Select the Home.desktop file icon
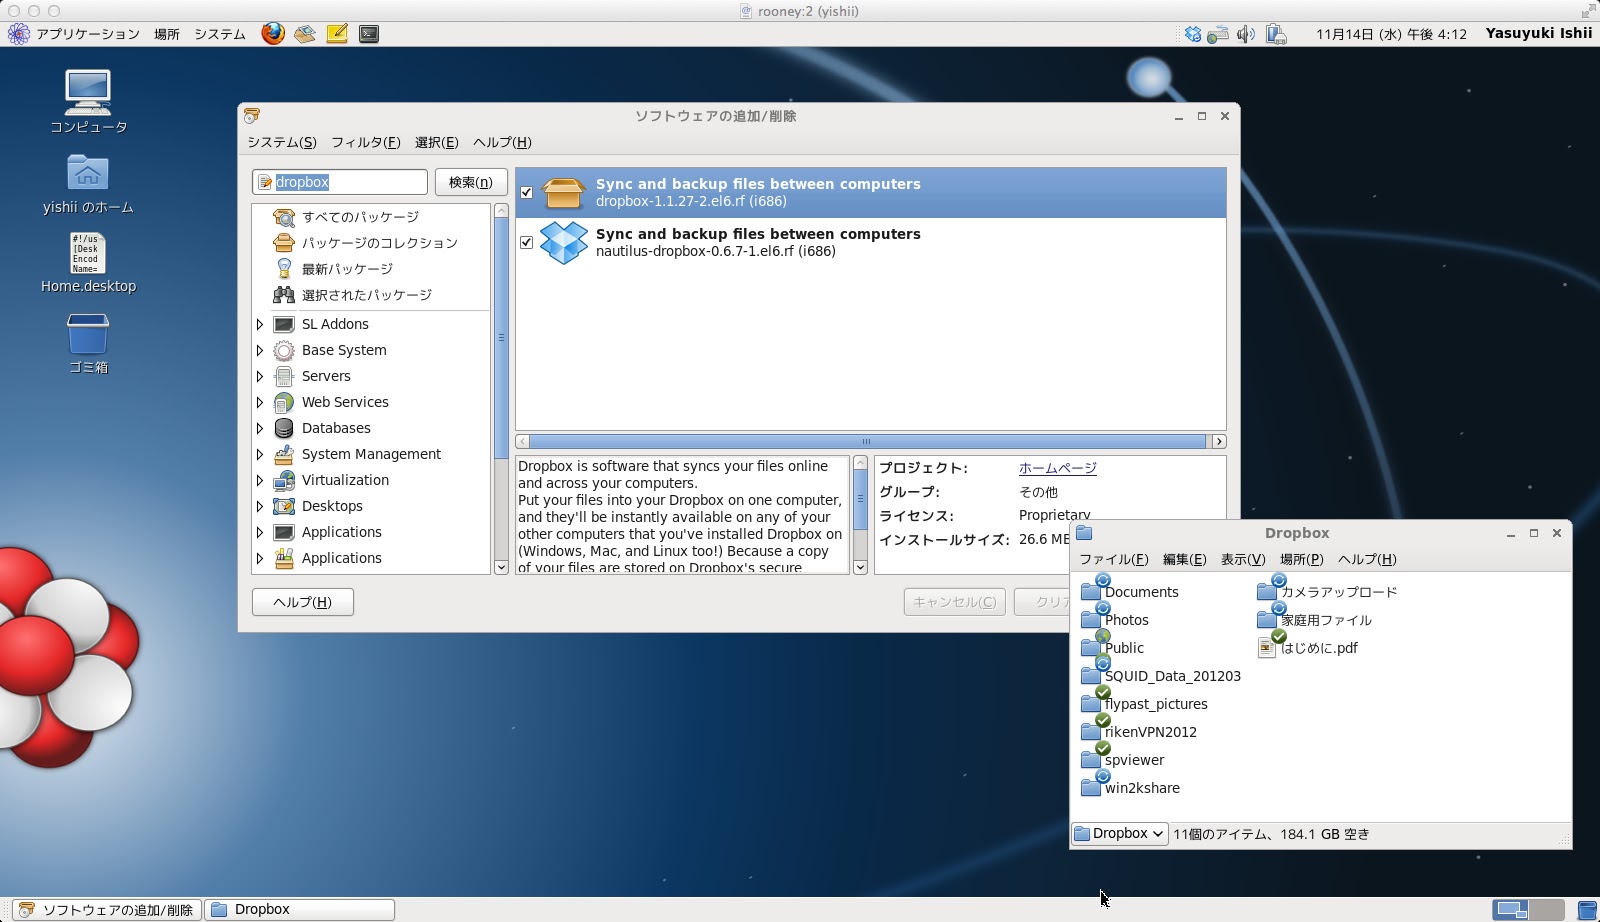Image resolution: width=1600 pixels, height=922 pixels. pyautogui.click(x=88, y=263)
